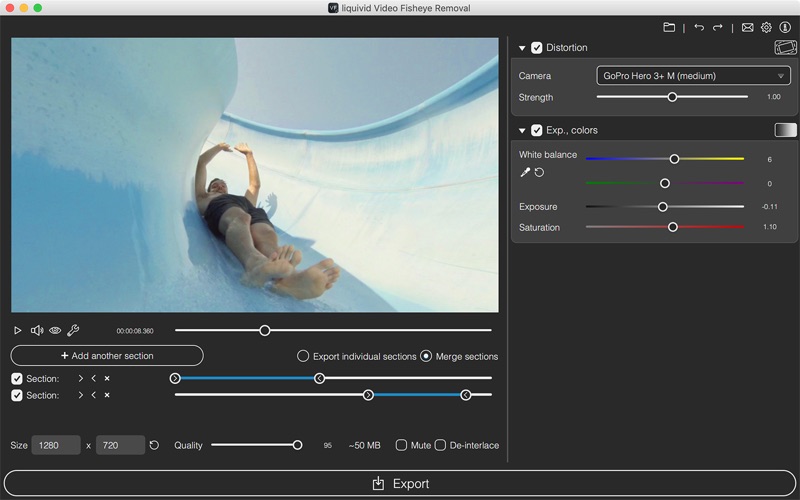800x500 pixels.
Task: Check the Mute checkbox
Action: click(x=401, y=445)
